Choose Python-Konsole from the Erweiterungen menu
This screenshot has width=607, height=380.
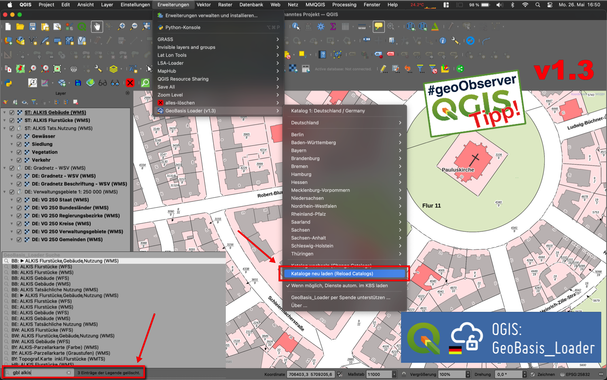[x=182, y=27]
